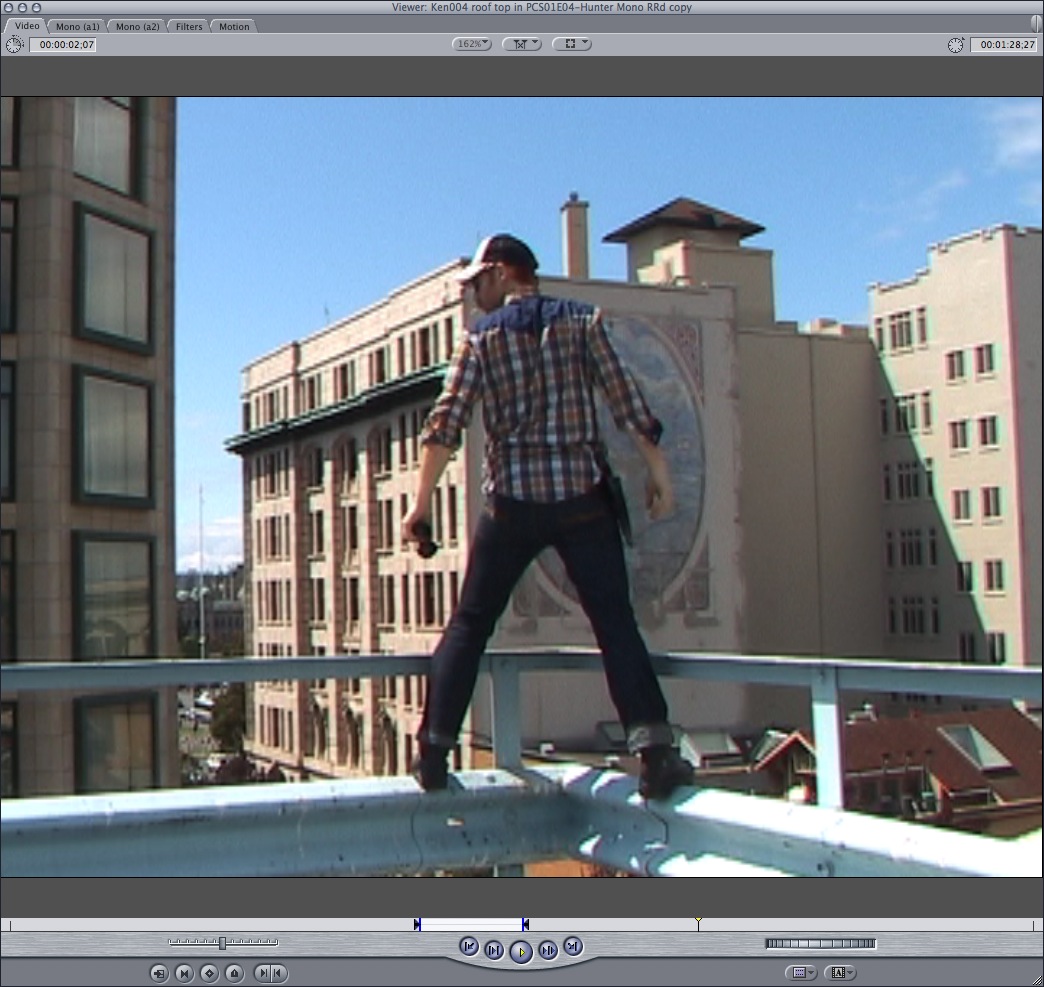The image size is (1044, 987).
Task: Jump to next edit with transport button
Action: (572, 946)
